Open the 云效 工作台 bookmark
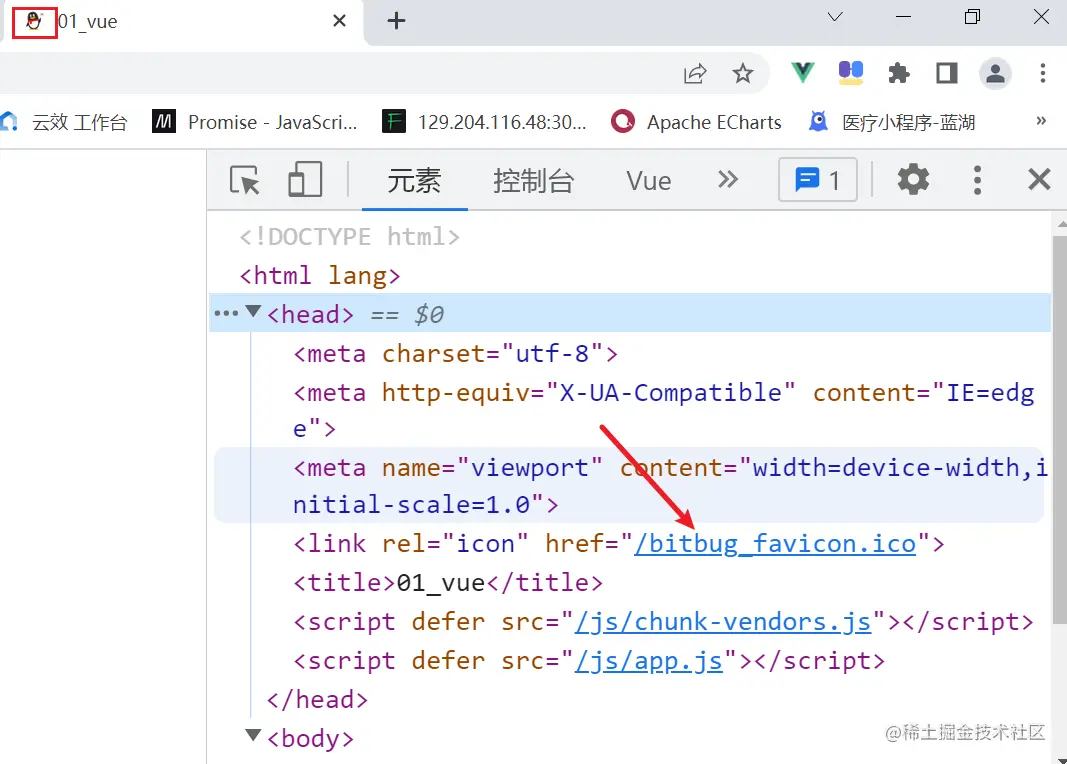 65,122
